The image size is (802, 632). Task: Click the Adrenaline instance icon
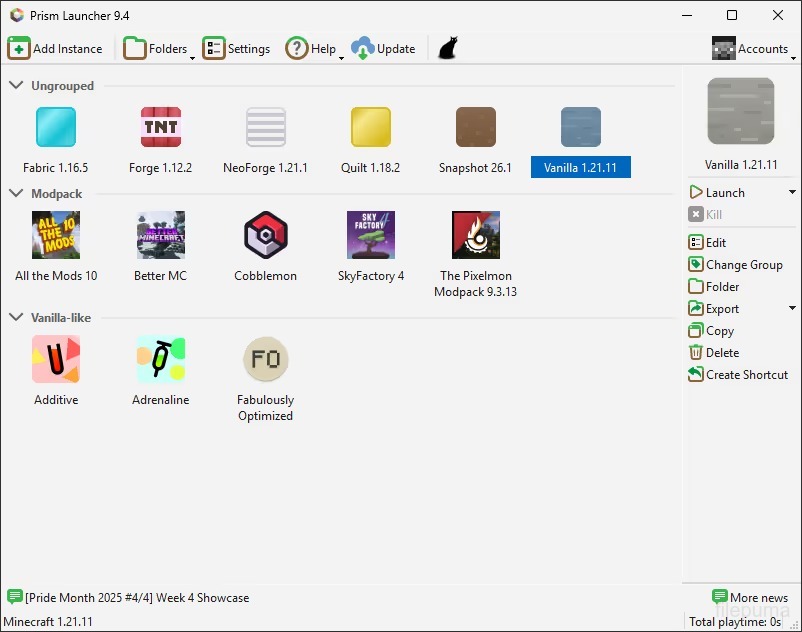[x=160, y=359]
